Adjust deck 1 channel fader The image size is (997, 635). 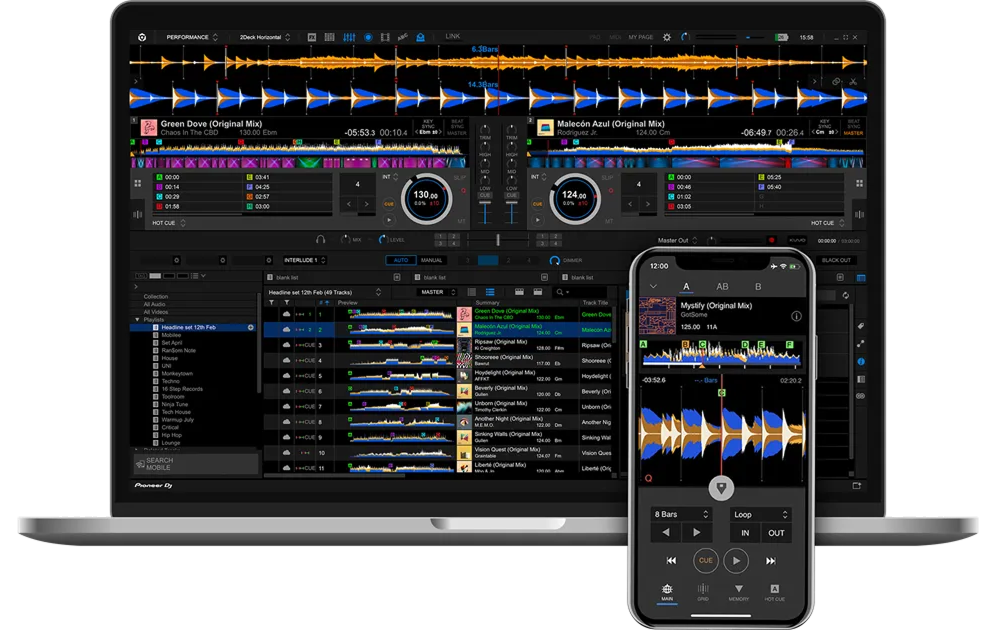[x=485, y=212]
